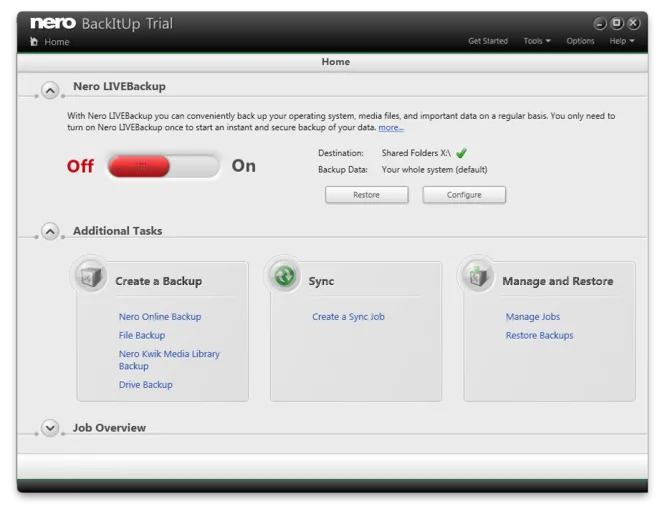Image resolution: width=665 pixels, height=514 pixels.
Task: Click the Create a Backup card title
Action: [158, 281]
